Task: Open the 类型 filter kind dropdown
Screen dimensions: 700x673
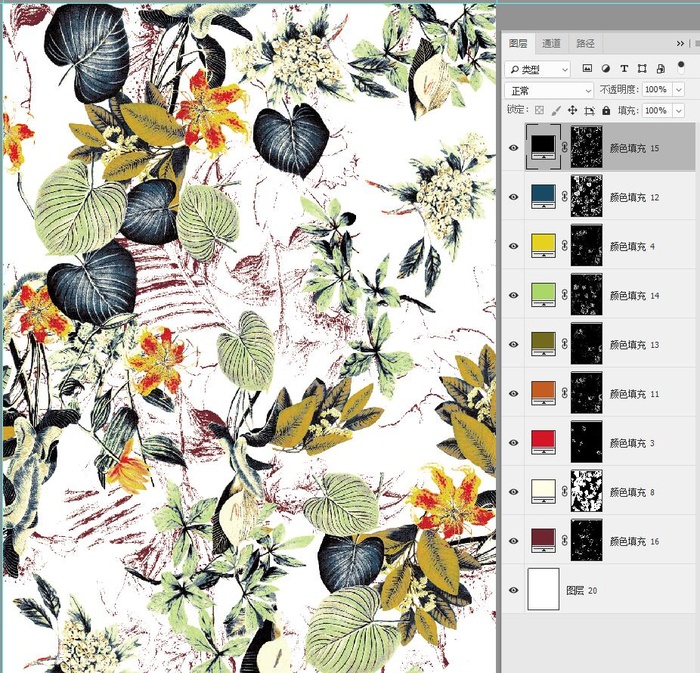Action: tap(538, 69)
